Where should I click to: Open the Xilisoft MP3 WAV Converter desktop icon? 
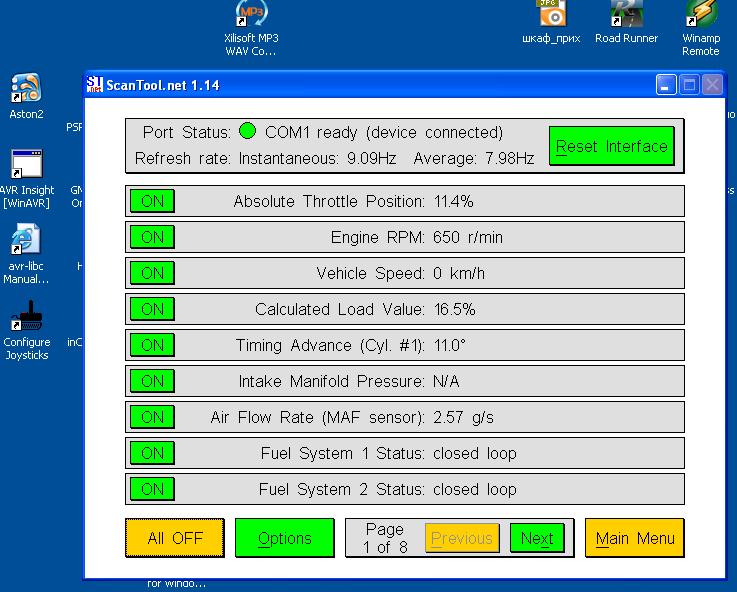251,14
